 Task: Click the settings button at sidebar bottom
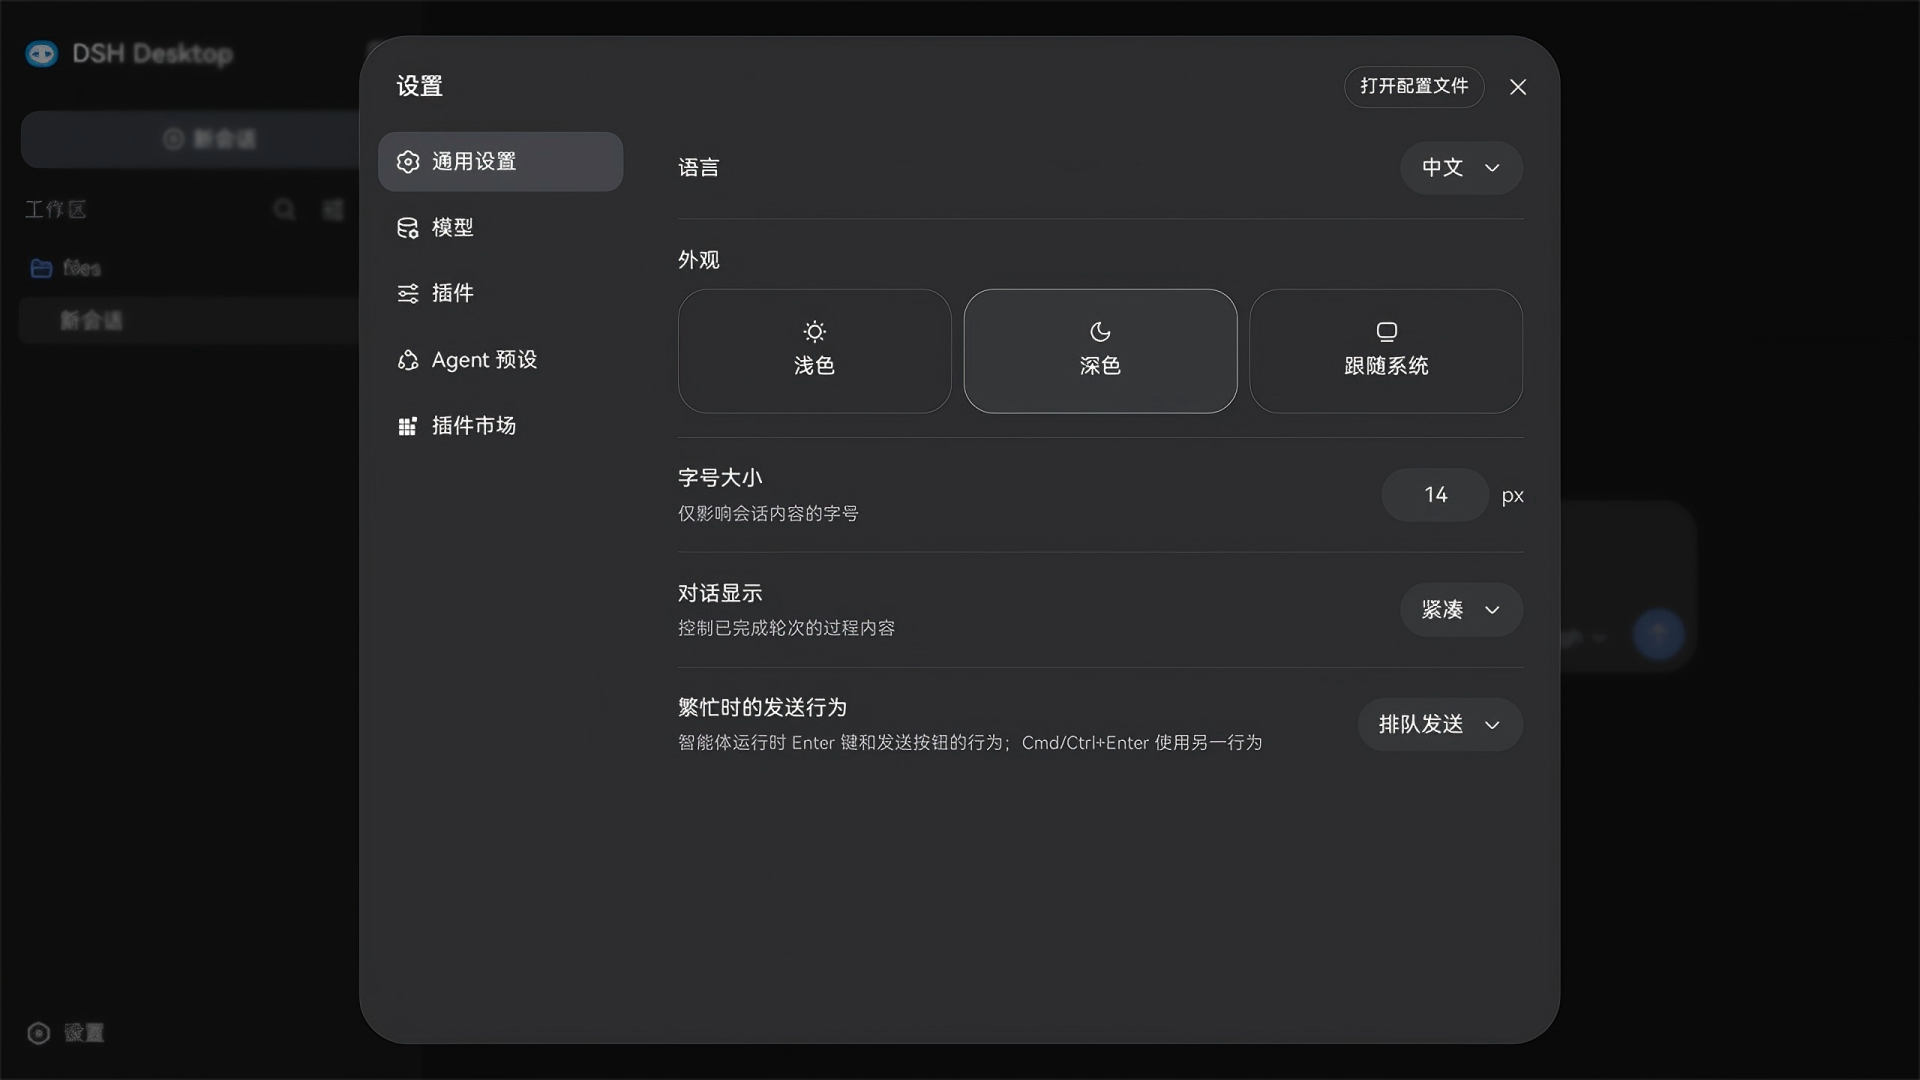pyautogui.click(x=66, y=1033)
